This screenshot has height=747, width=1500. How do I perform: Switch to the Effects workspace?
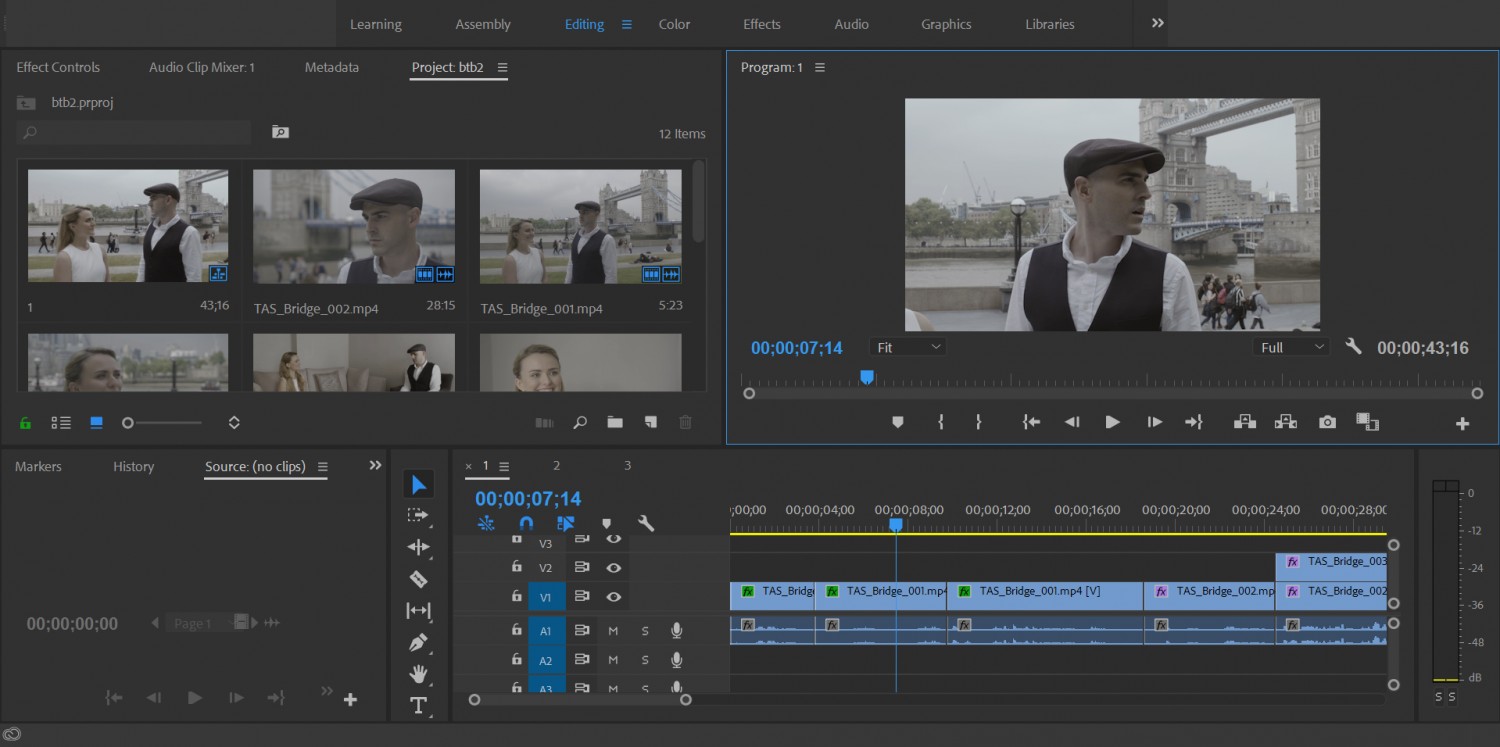pos(762,24)
